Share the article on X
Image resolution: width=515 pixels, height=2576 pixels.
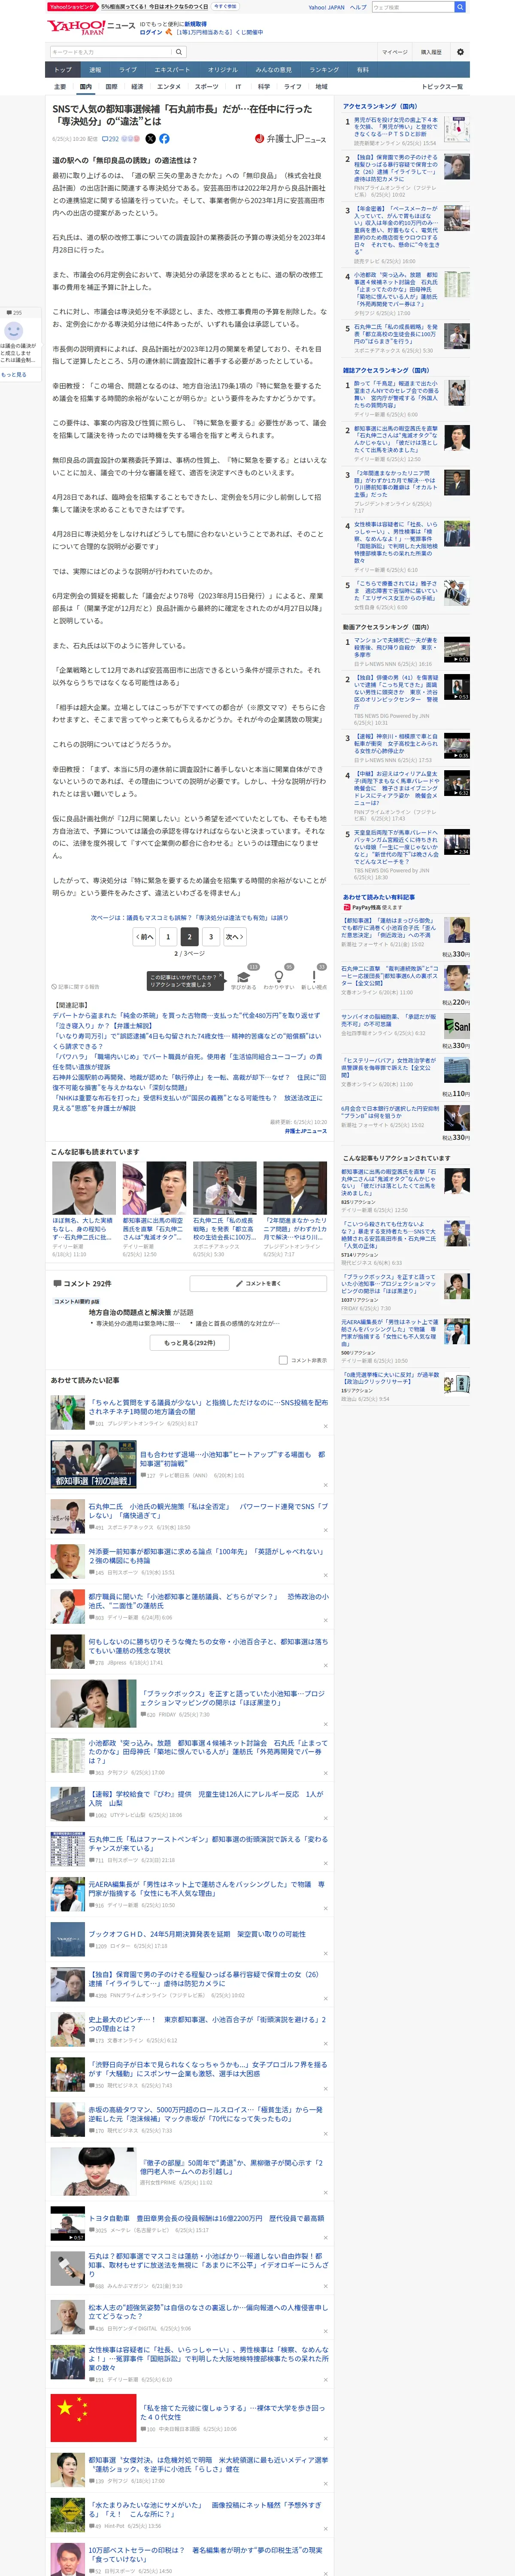click(151, 139)
